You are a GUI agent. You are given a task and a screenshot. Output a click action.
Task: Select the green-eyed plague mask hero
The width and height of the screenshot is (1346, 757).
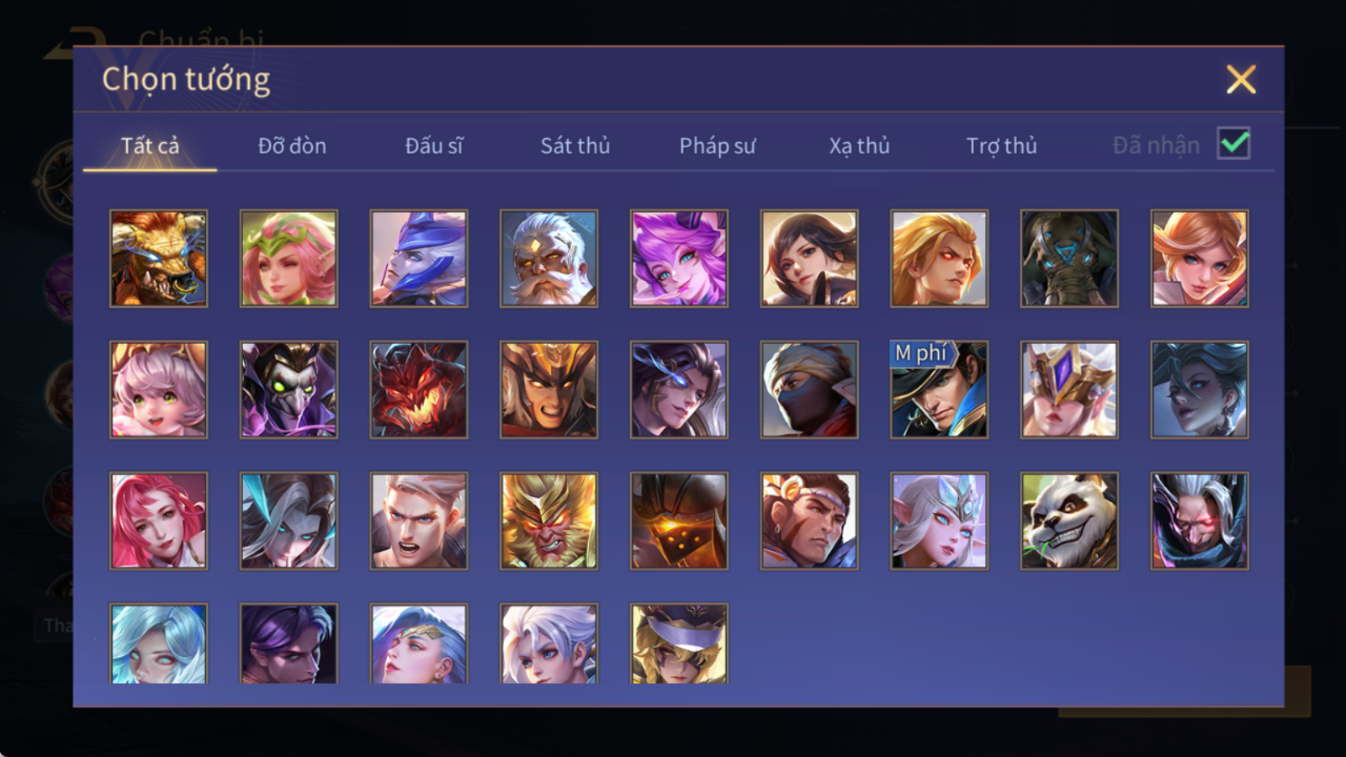point(289,390)
